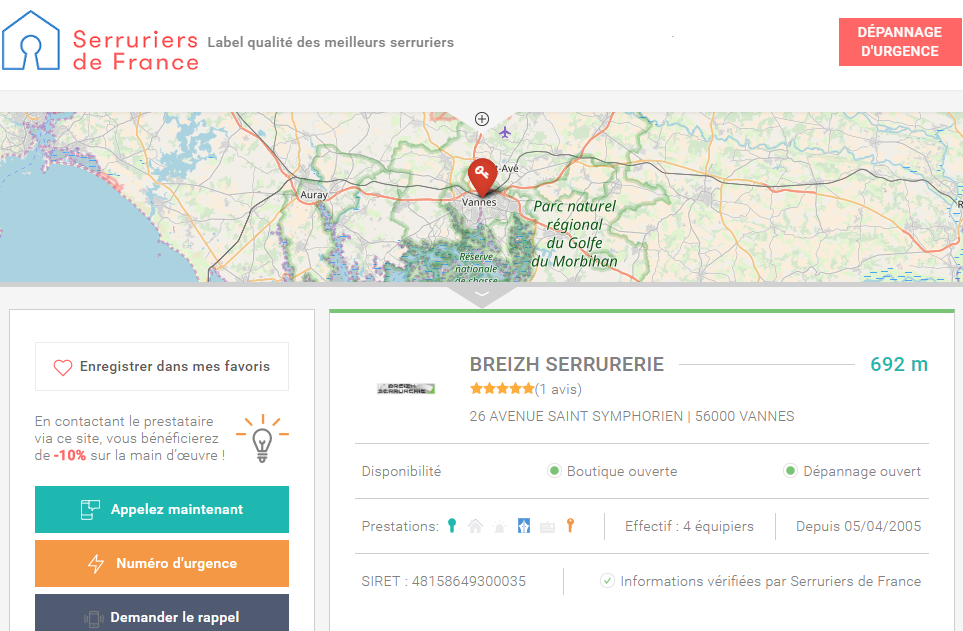This screenshot has width=963, height=631.
Task: Click the blue pen nib prestation icon
Action: 523,526
